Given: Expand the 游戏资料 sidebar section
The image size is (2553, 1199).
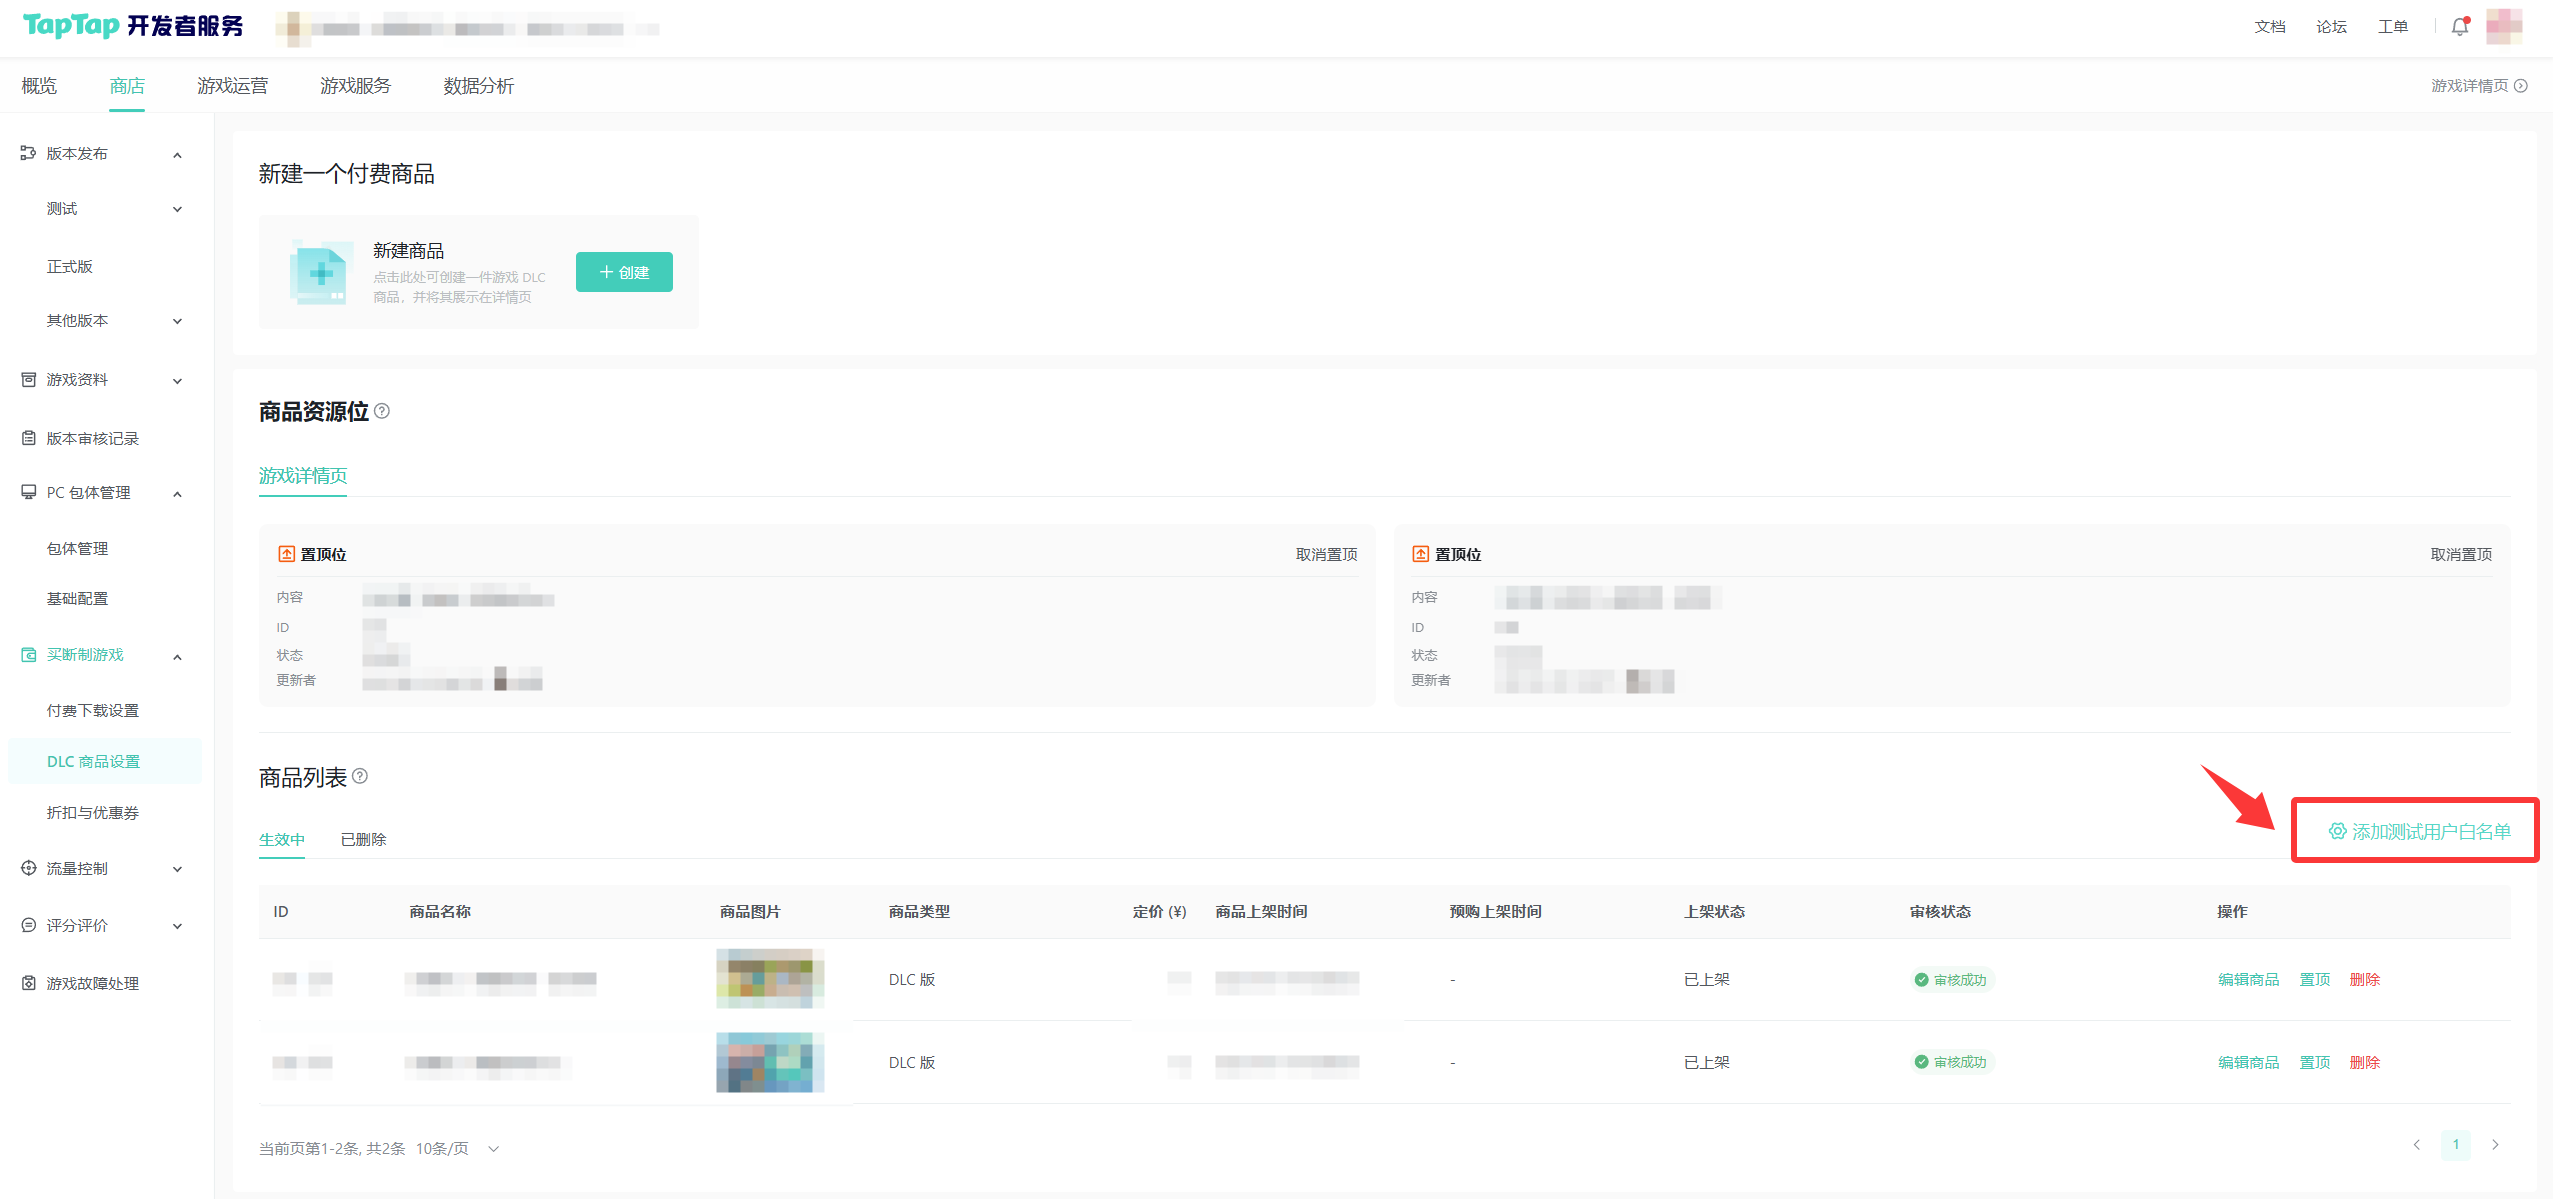Looking at the screenshot, I should [x=177, y=381].
